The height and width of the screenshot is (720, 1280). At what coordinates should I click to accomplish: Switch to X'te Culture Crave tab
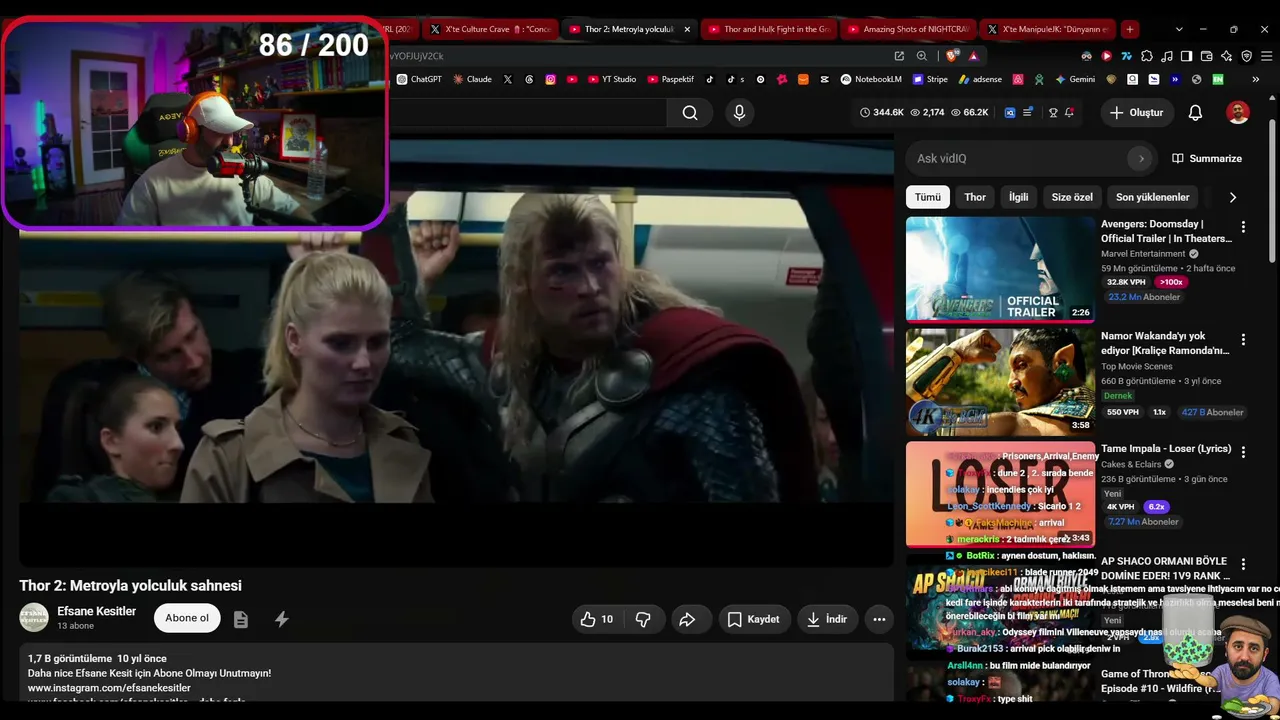point(490,29)
